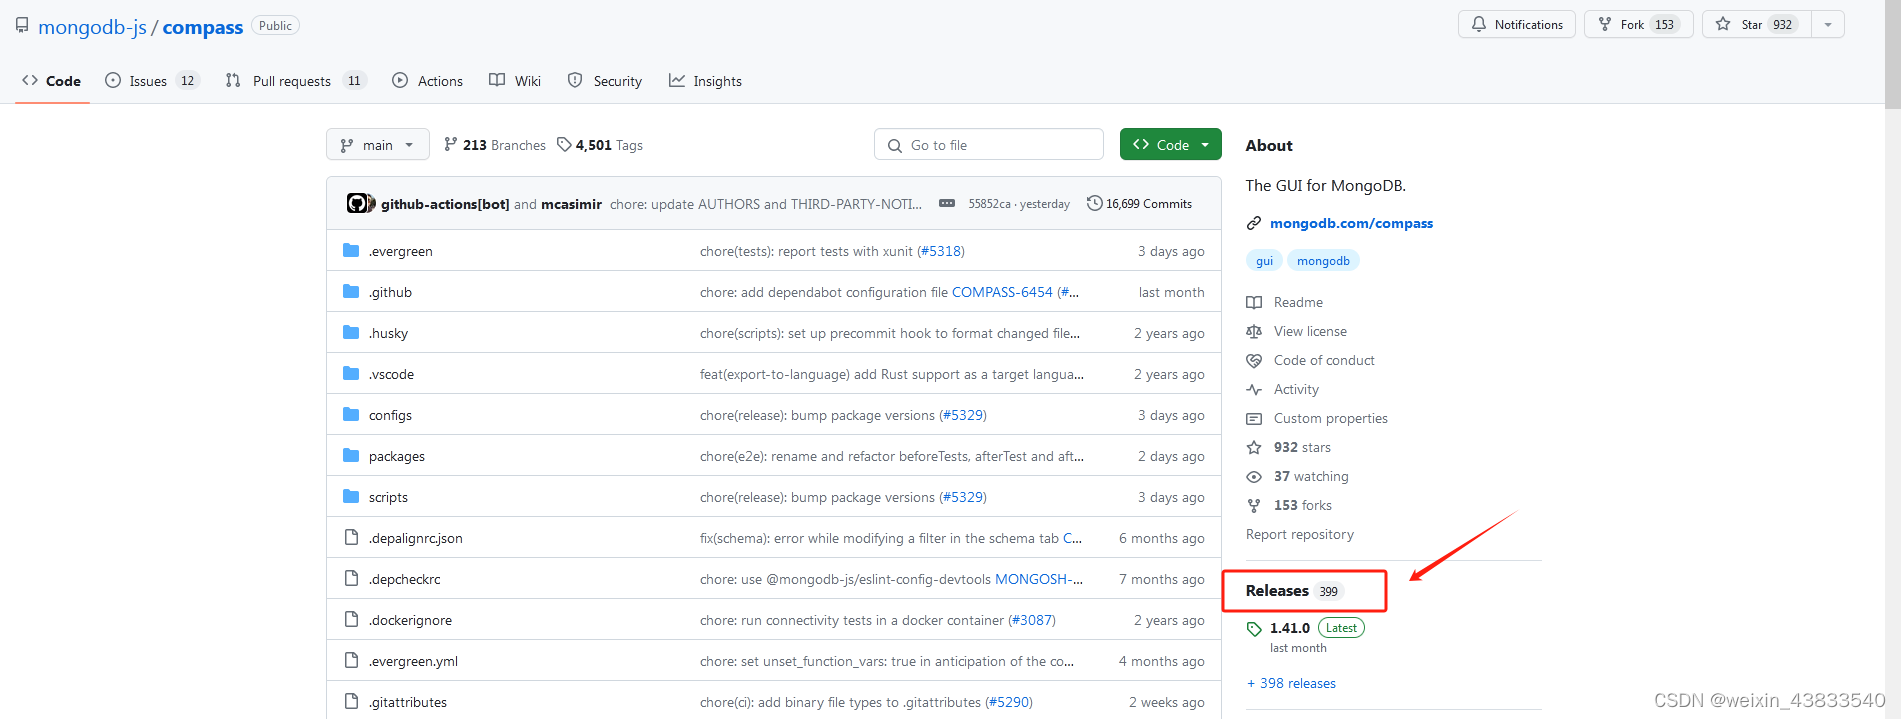Screen dimensions: 1901x719
Task: Open the MONGOSH ticket link in .depcheckrc row
Action: pyautogui.click(x=1038, y=579)
